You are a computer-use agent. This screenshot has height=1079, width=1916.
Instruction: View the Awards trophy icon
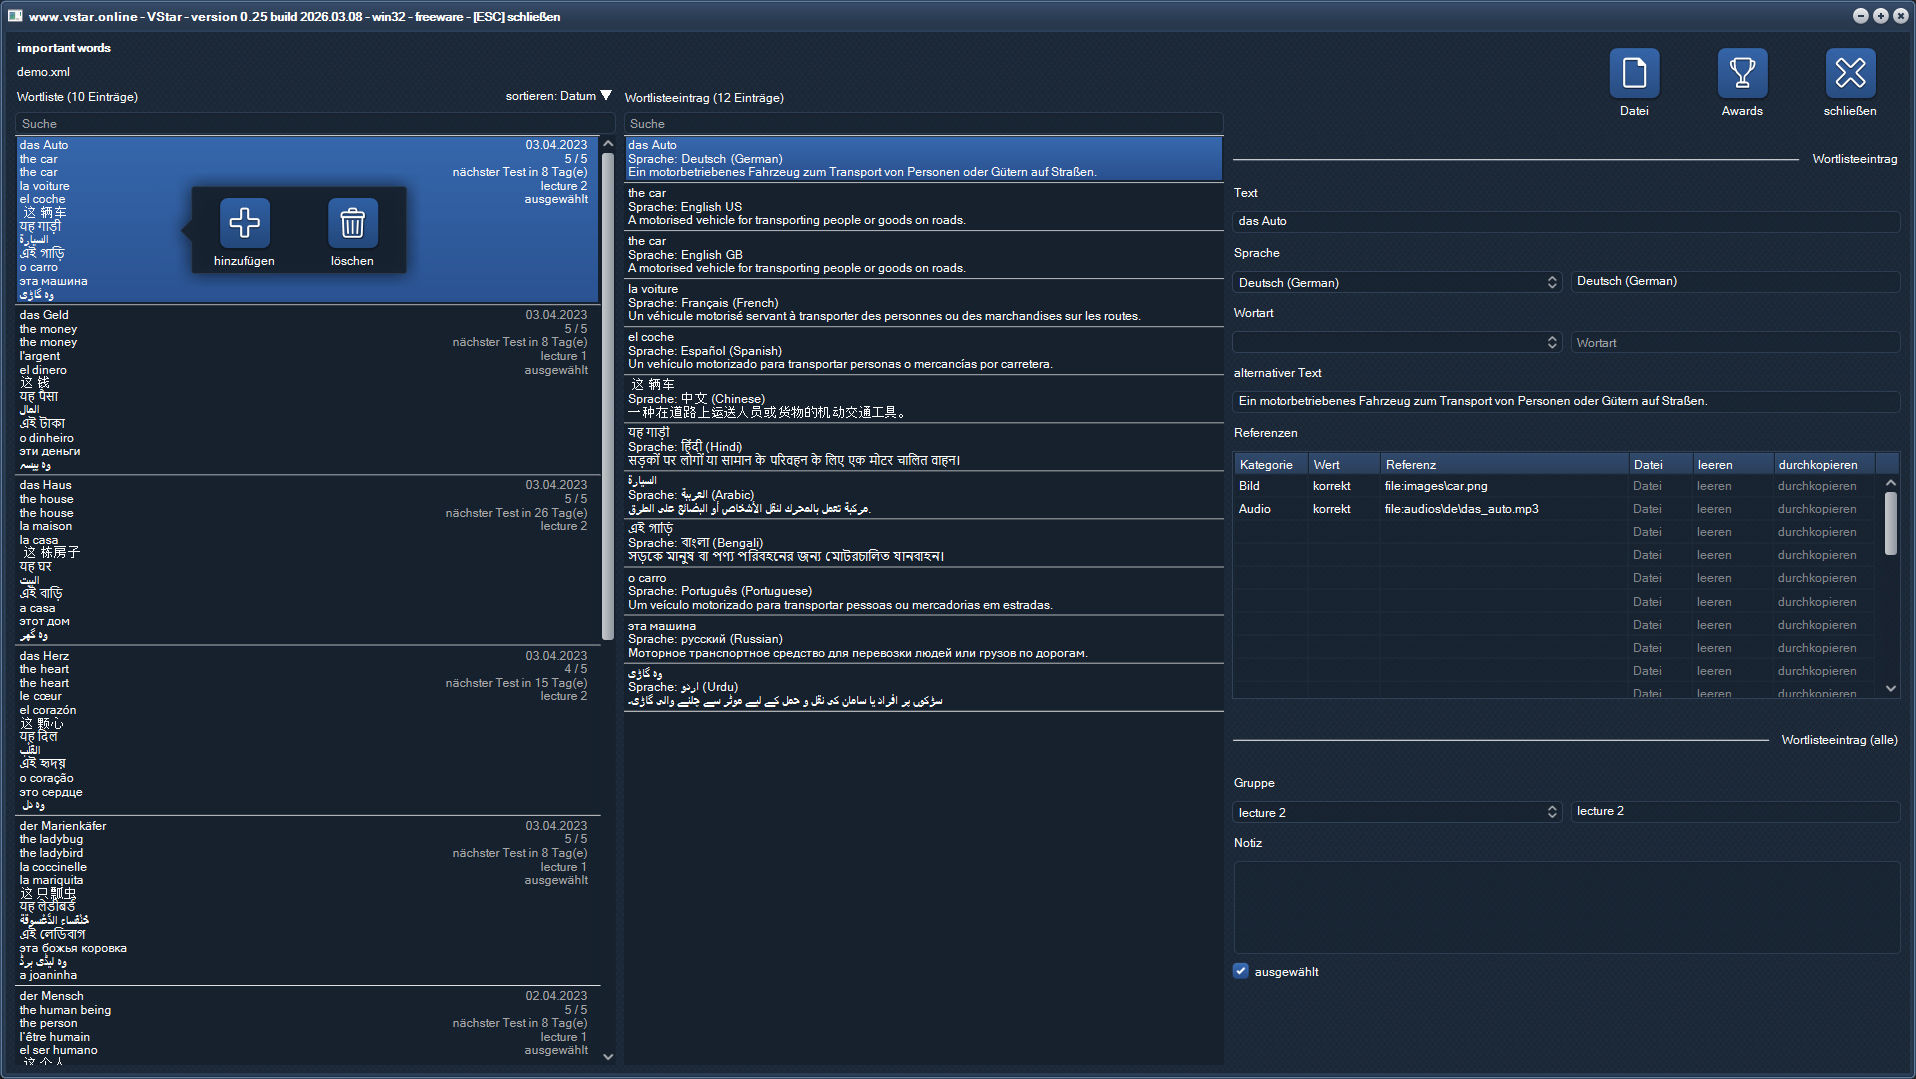point(1742,74)
